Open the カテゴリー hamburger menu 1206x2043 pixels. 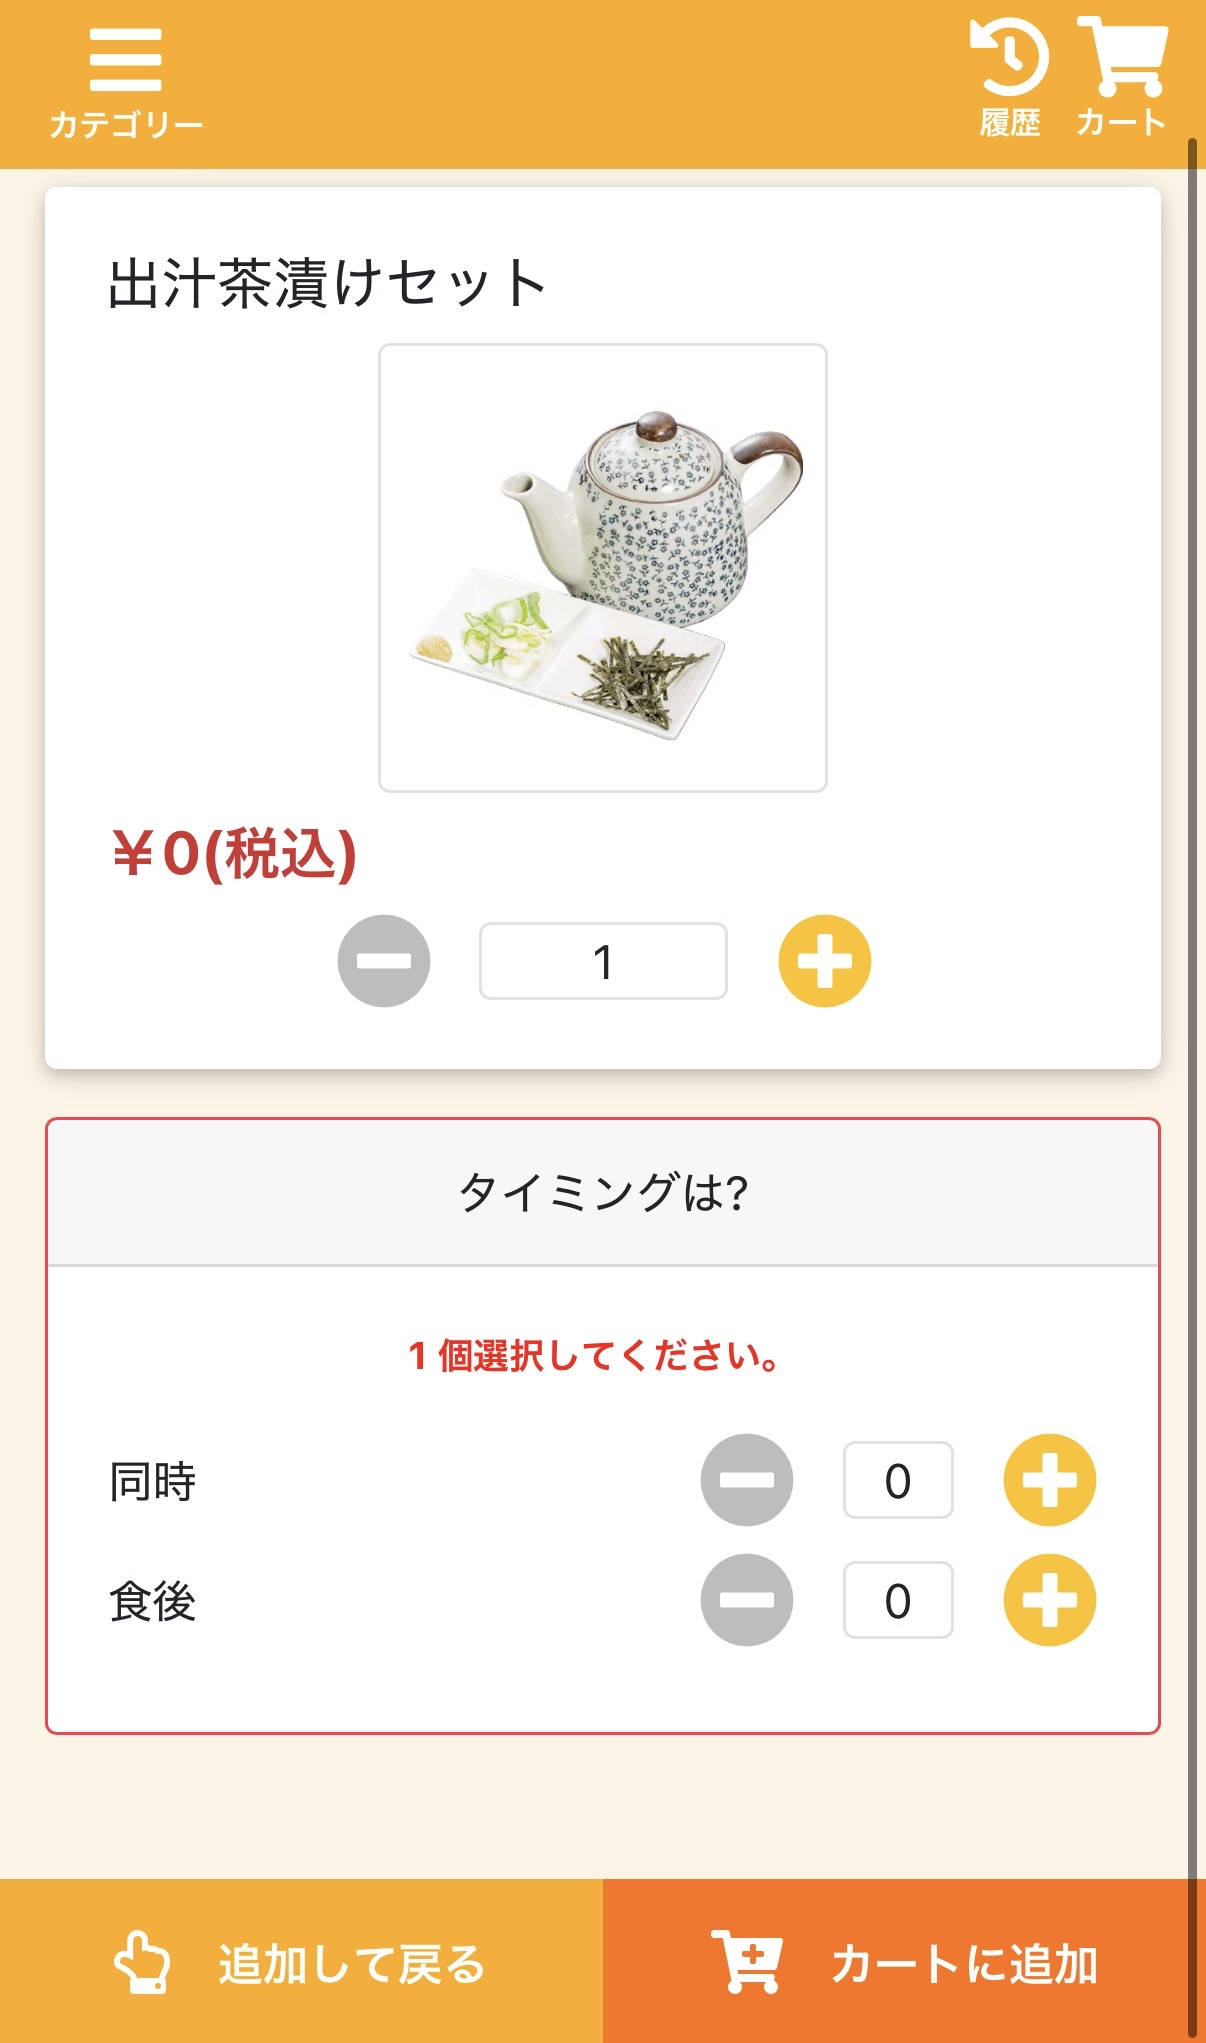click(x=125, y=82)
